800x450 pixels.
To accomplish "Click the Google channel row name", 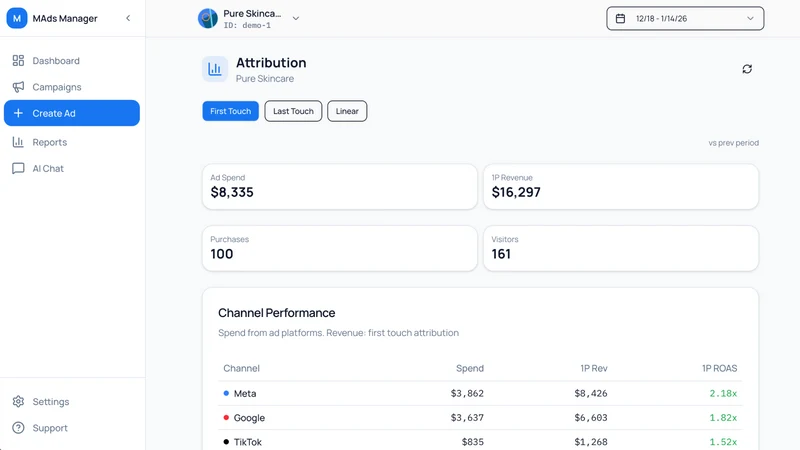I will tap(249, 418).
